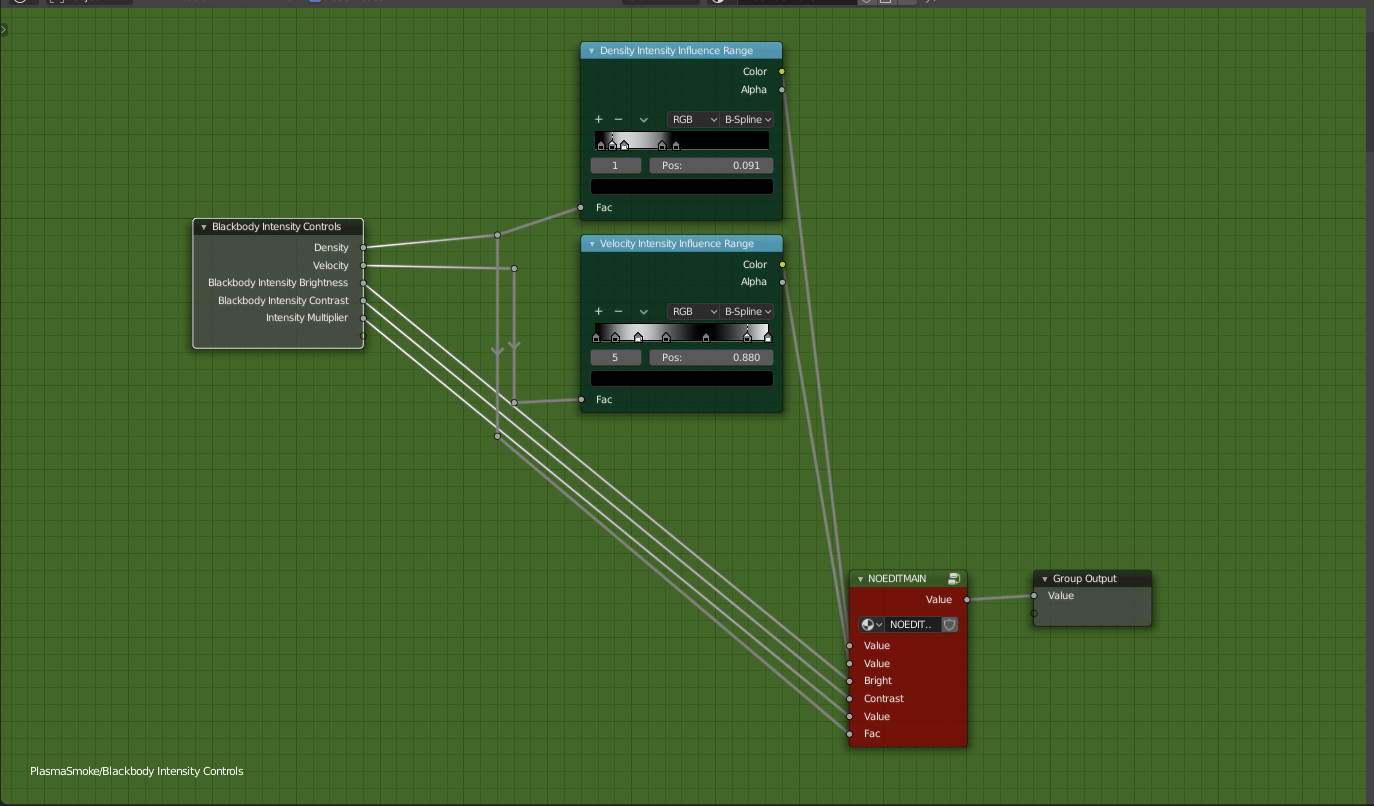The height and width of the screenshot is (806, 1374).
Task: Remove the selected stop from the Velocity ramp
Action: pyautogui.click(x=620, y=311)
